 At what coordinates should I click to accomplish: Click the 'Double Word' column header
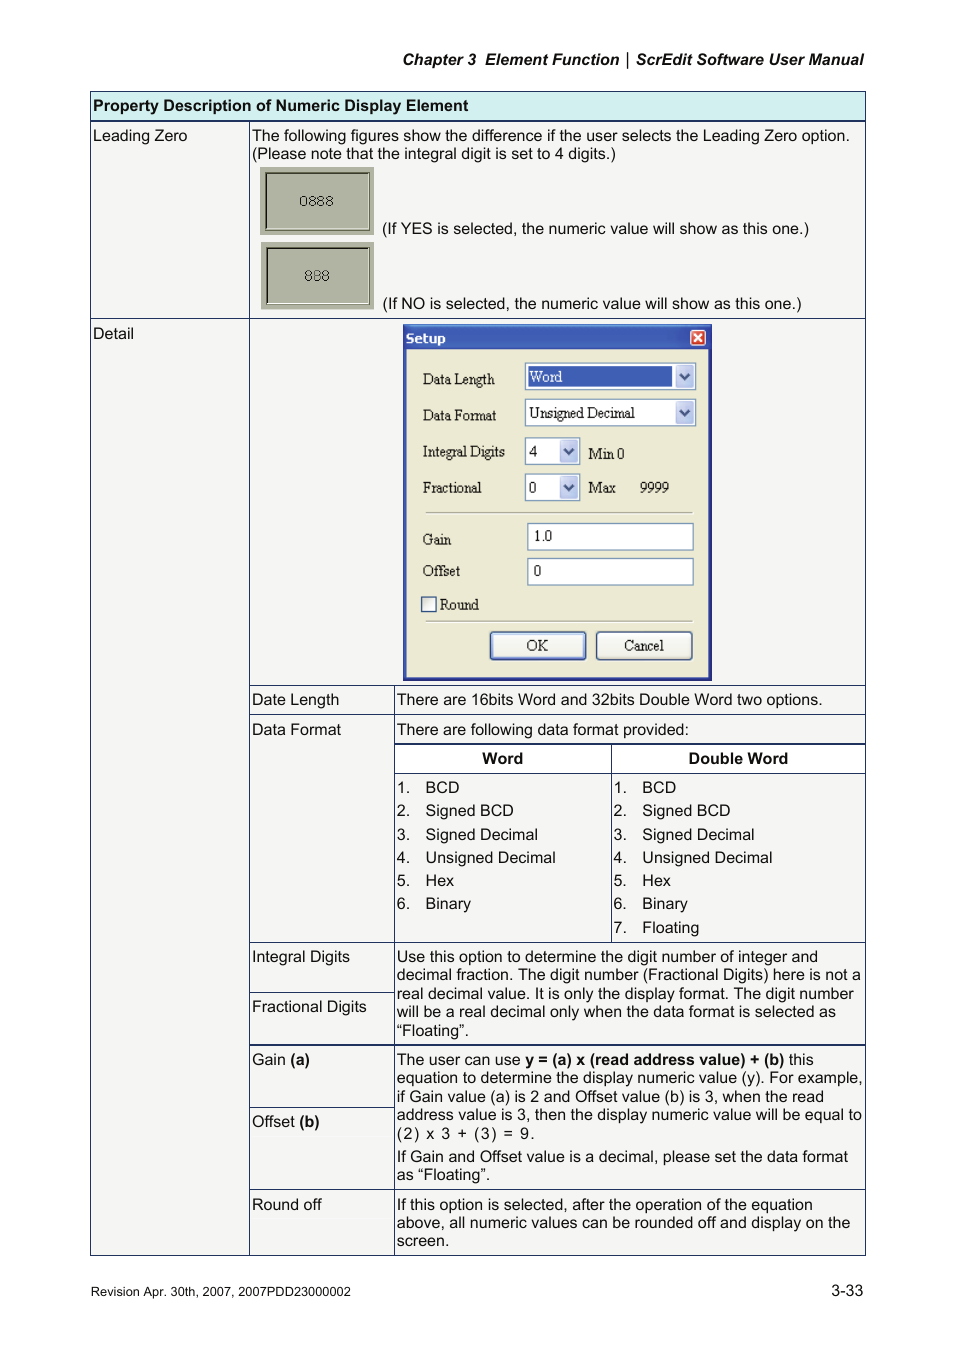[738, 759]
